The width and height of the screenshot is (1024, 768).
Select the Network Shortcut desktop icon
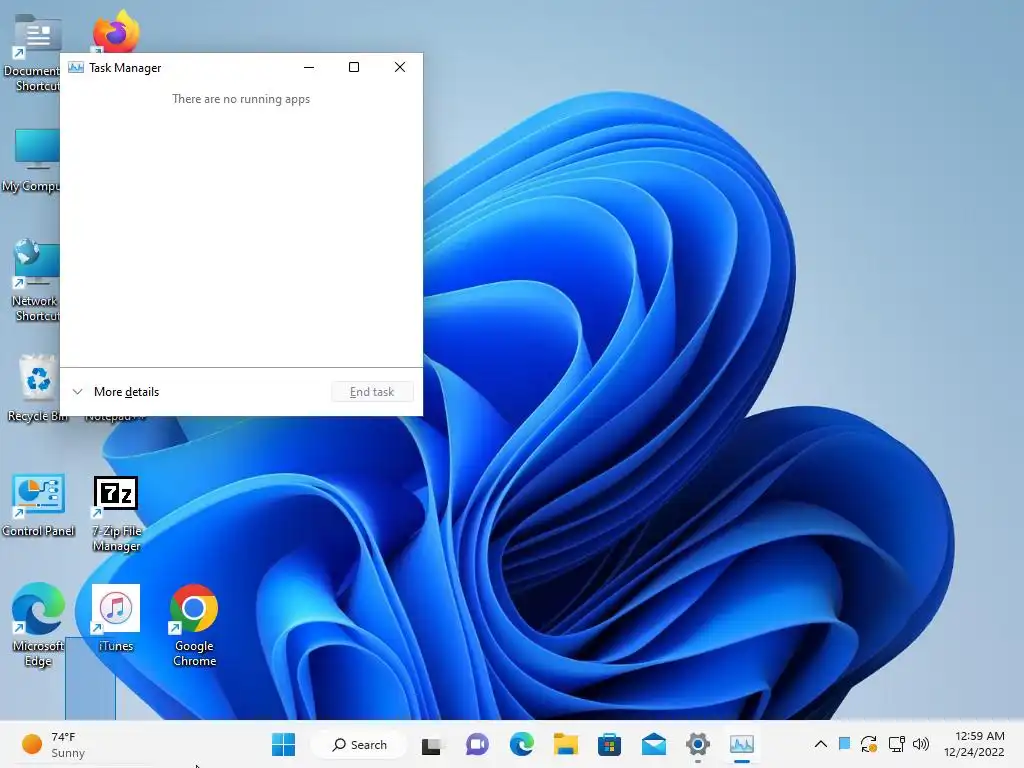(x=34, y=281)
